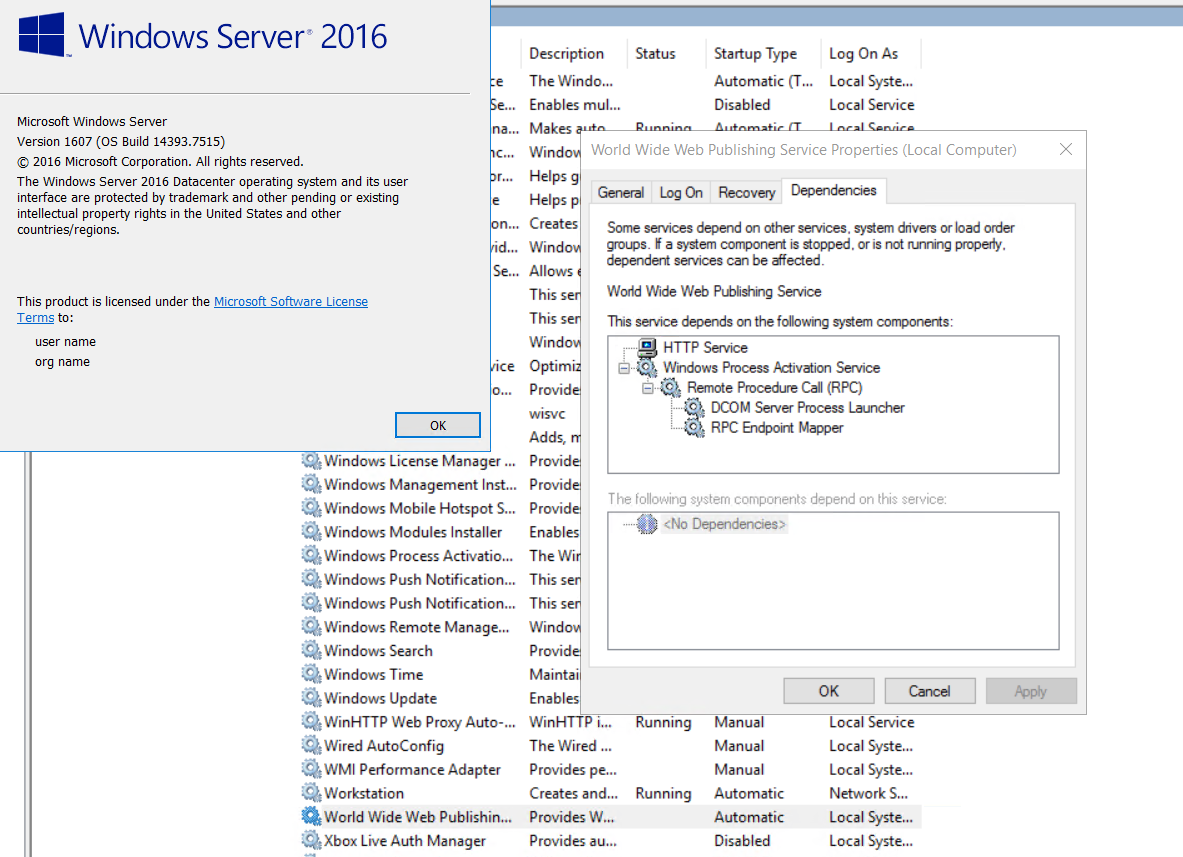Select the Dependencies tab
1183x857 pixels.
(x=834, y=191)
